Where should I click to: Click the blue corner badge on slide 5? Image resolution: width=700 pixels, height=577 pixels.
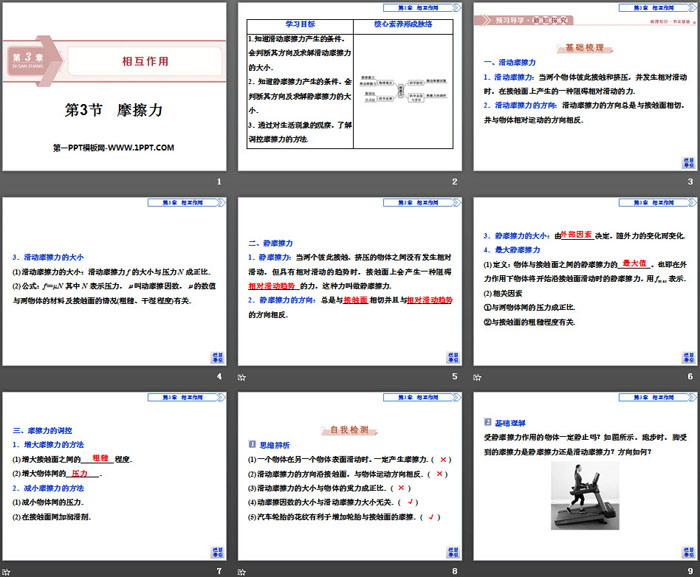(451, 355)
